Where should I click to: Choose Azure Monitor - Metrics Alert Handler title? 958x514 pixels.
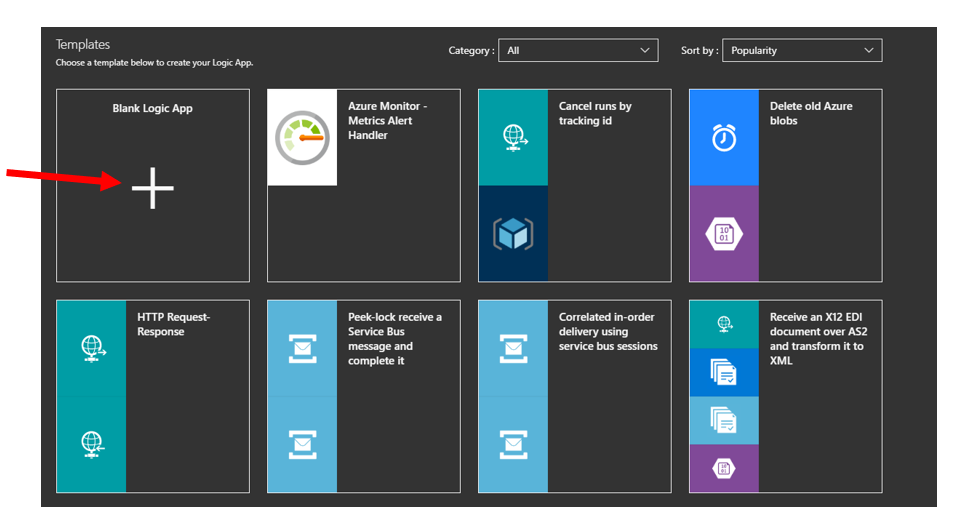pyautogui.click(x=387, y=120)
